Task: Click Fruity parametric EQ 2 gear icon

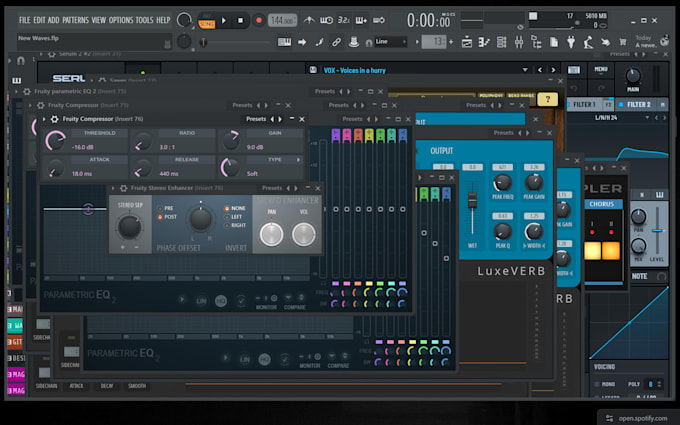Action: [27, 92]
